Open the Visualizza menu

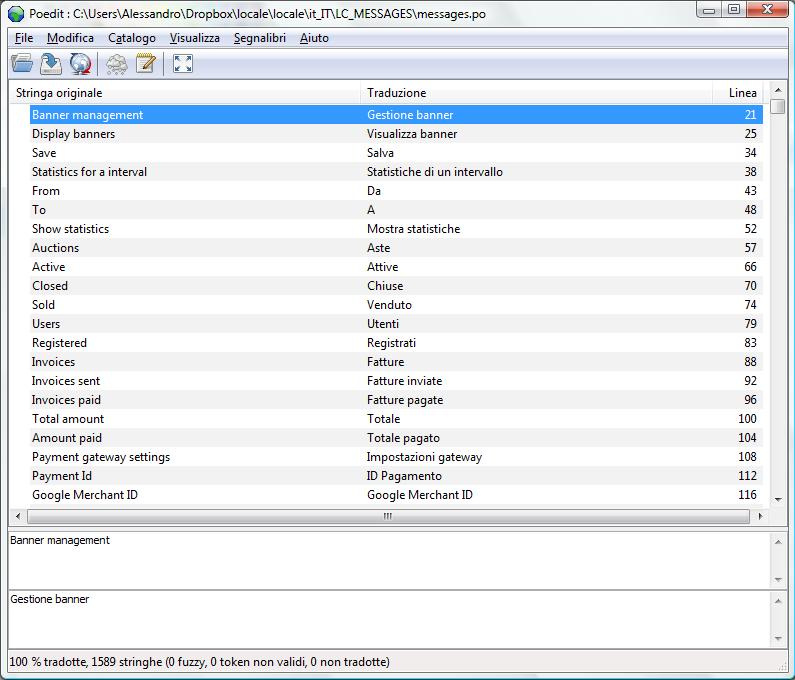coord(195,38)
